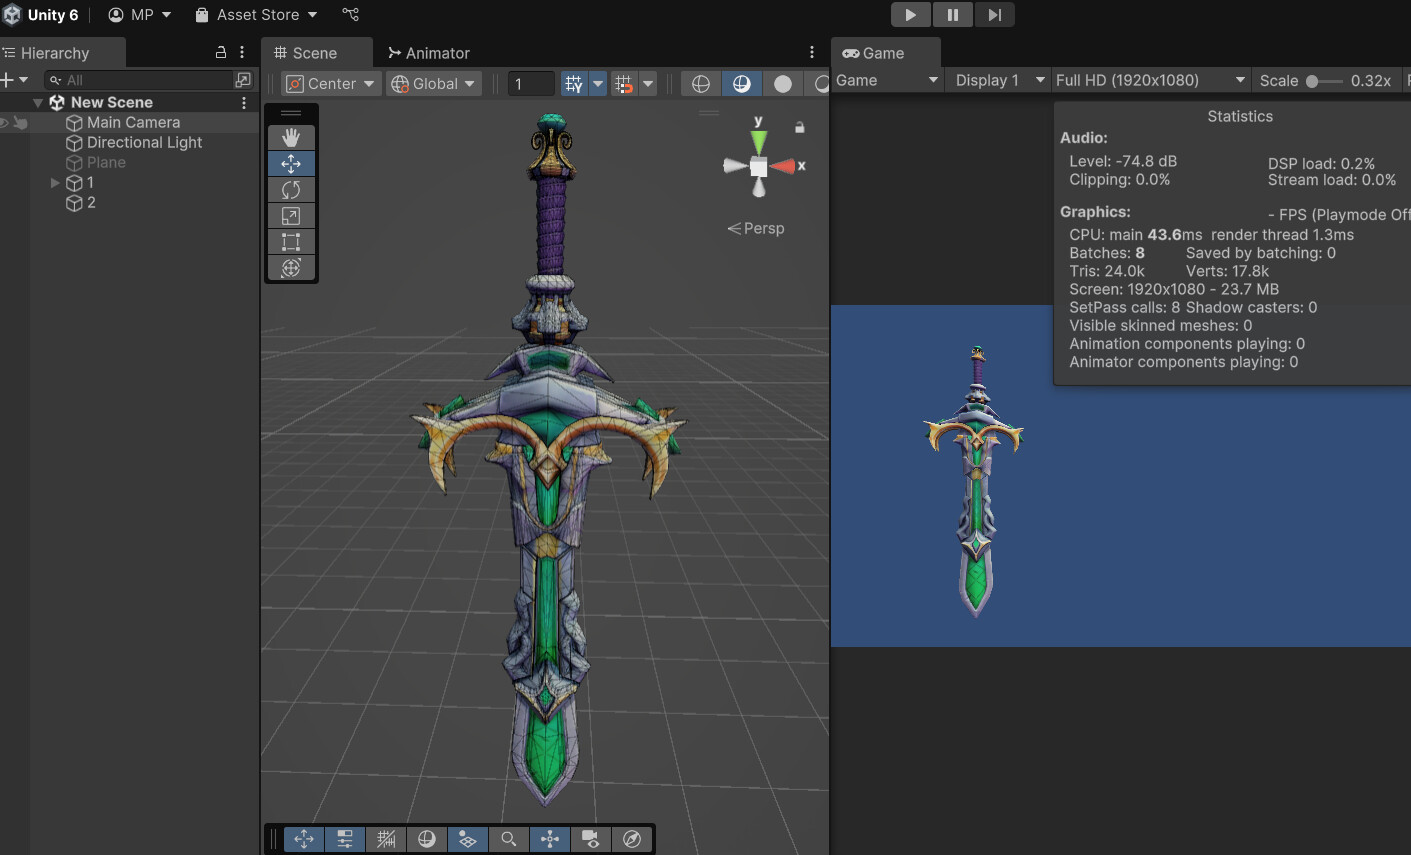Select the Rect Transform tool

[291, 241]
